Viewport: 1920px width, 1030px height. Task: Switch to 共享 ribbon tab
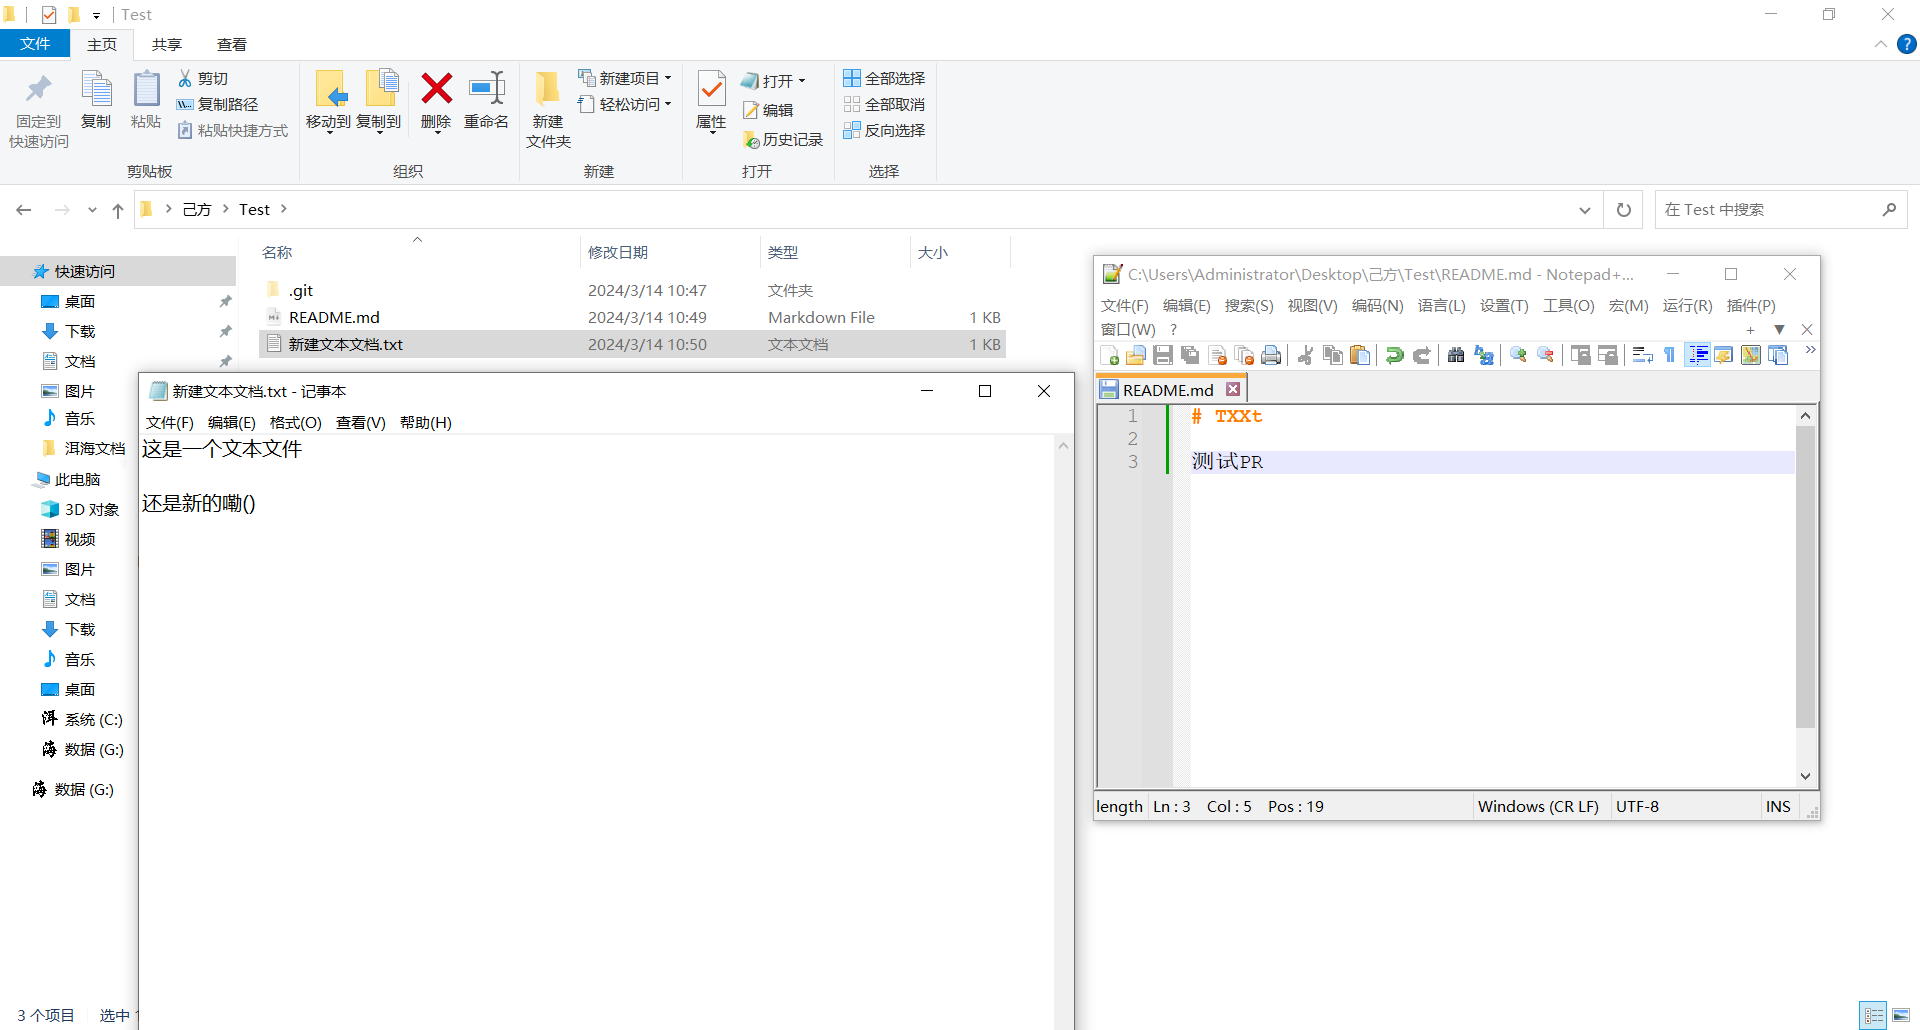point(167,44)
